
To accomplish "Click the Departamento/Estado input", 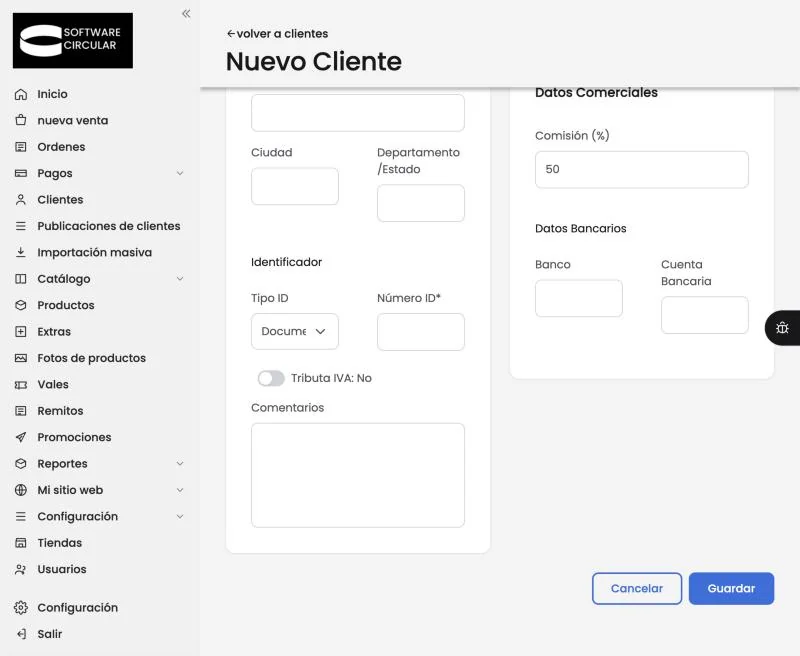I will click(x=421, y=203).
